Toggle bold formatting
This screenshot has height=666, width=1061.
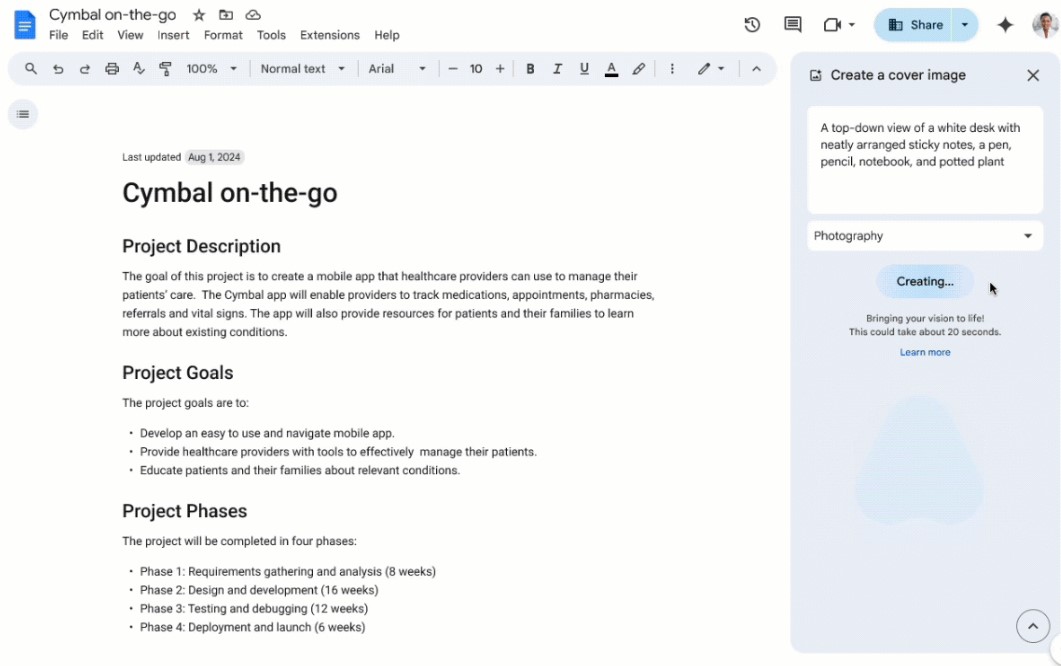[x=530, y=68]
